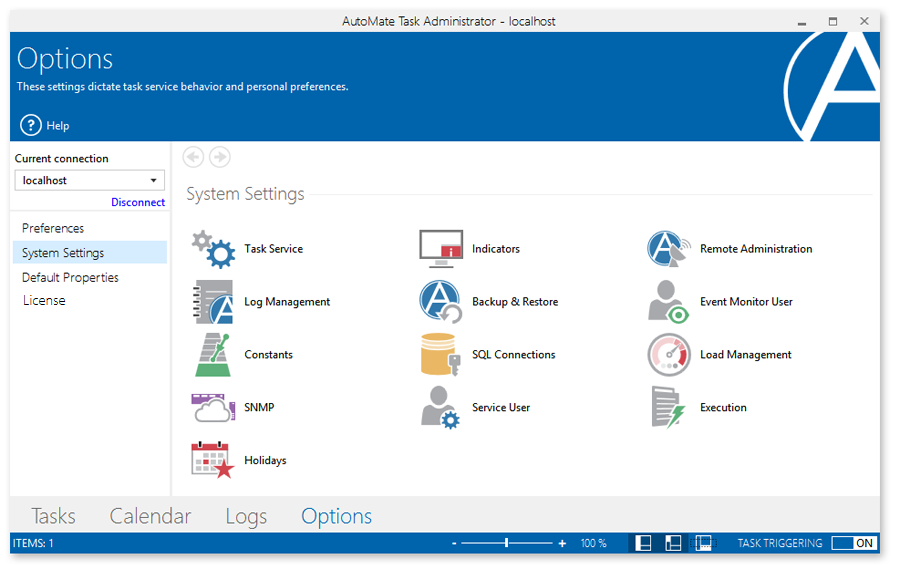The width and height of the screenshot is (900, 569).
Task: Click the 100 % zoom value
Action: point(593,543)
